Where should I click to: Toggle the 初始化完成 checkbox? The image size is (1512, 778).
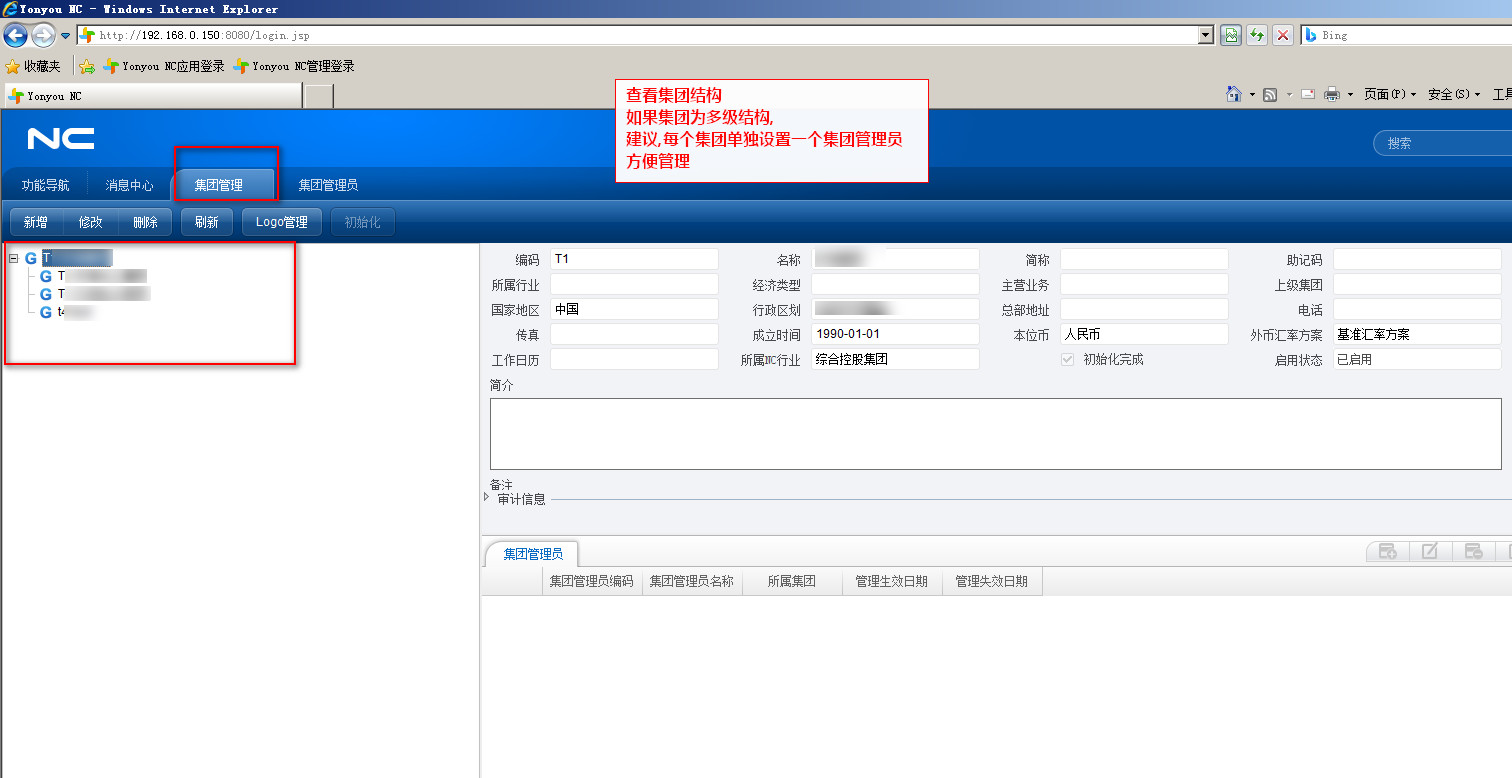[x=1067, y=359]
